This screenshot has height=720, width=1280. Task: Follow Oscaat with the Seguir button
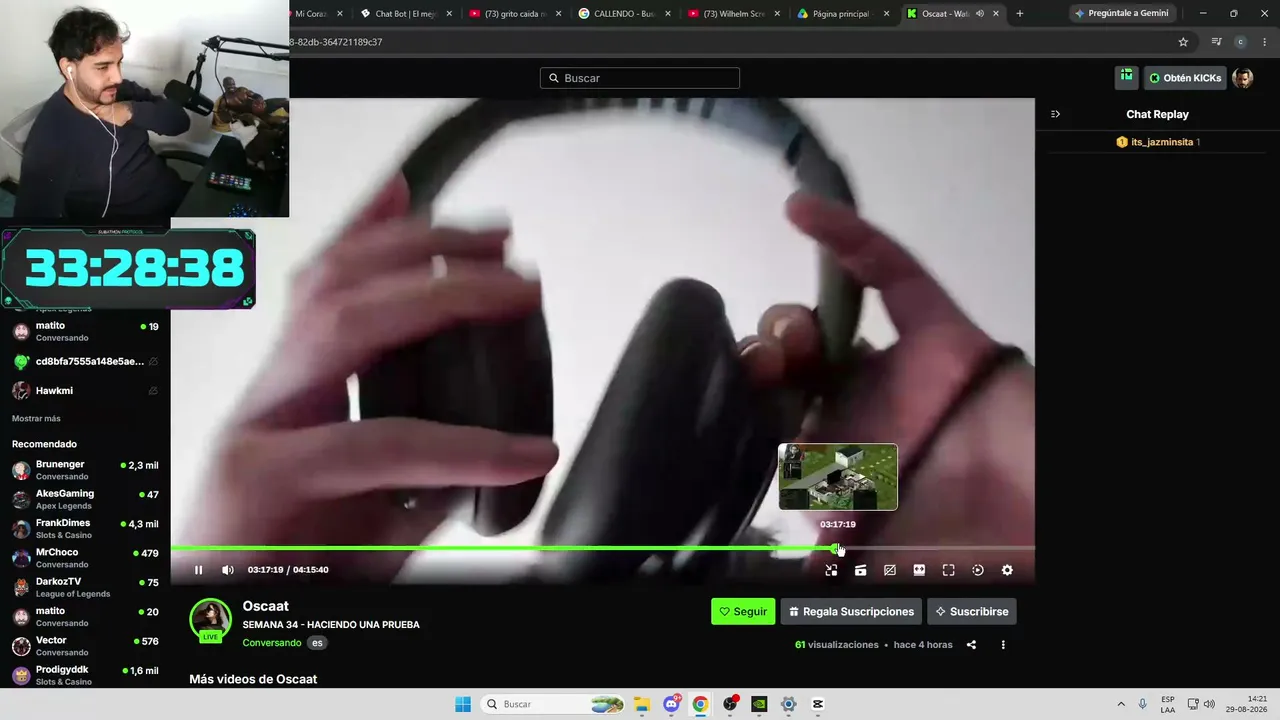[743, 611]
